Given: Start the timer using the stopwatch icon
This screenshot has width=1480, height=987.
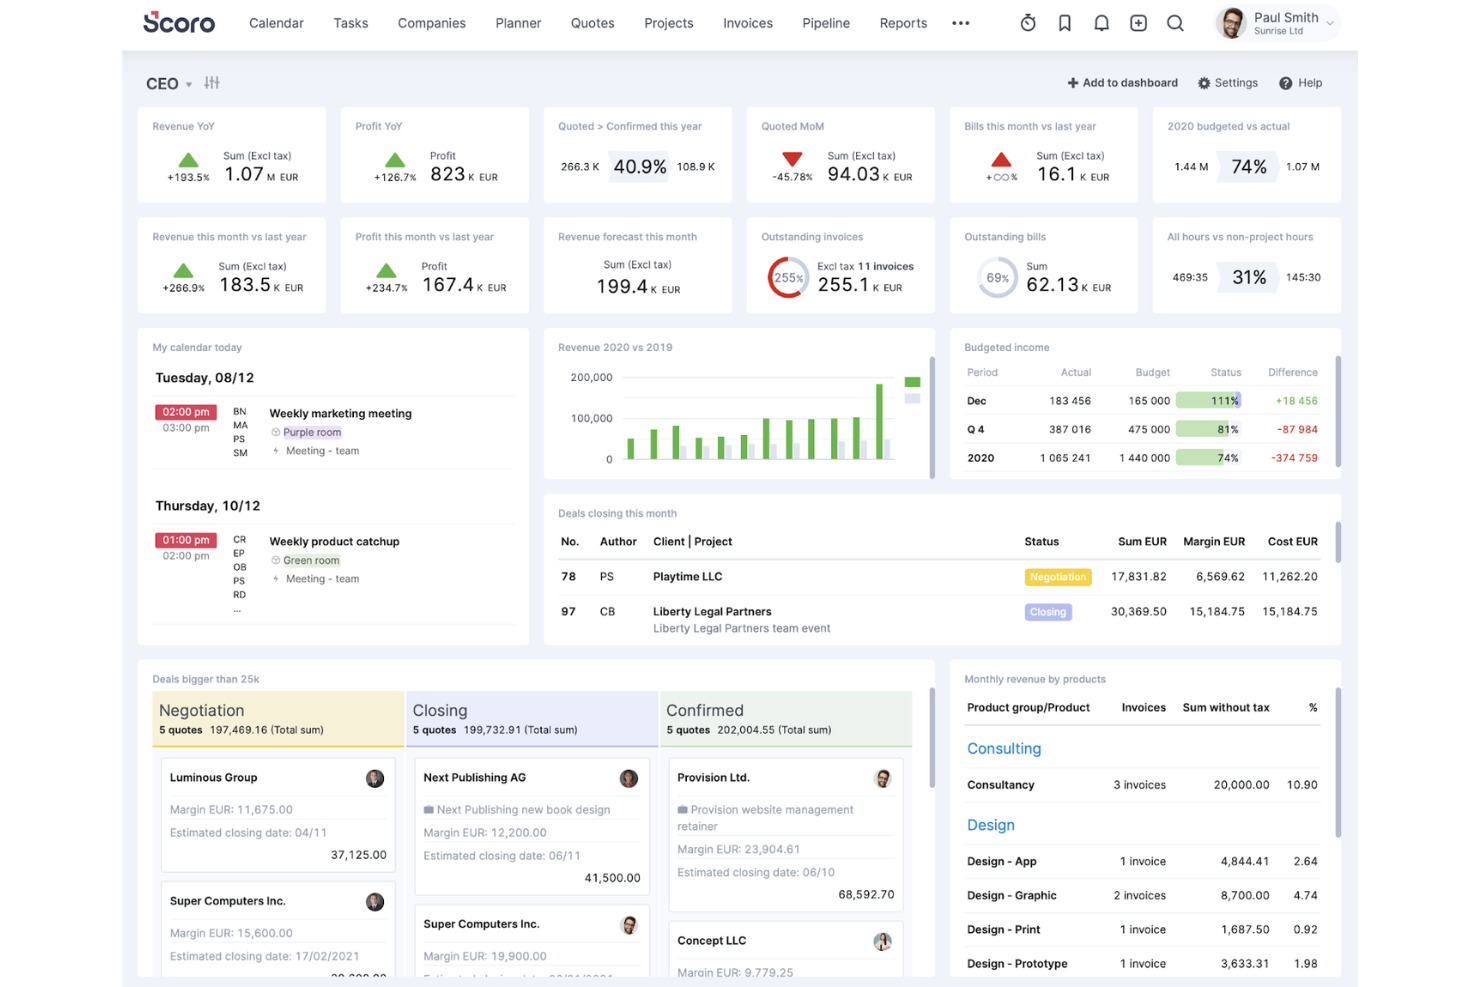Looking at the screenshot, I should tap(1028, 22).
